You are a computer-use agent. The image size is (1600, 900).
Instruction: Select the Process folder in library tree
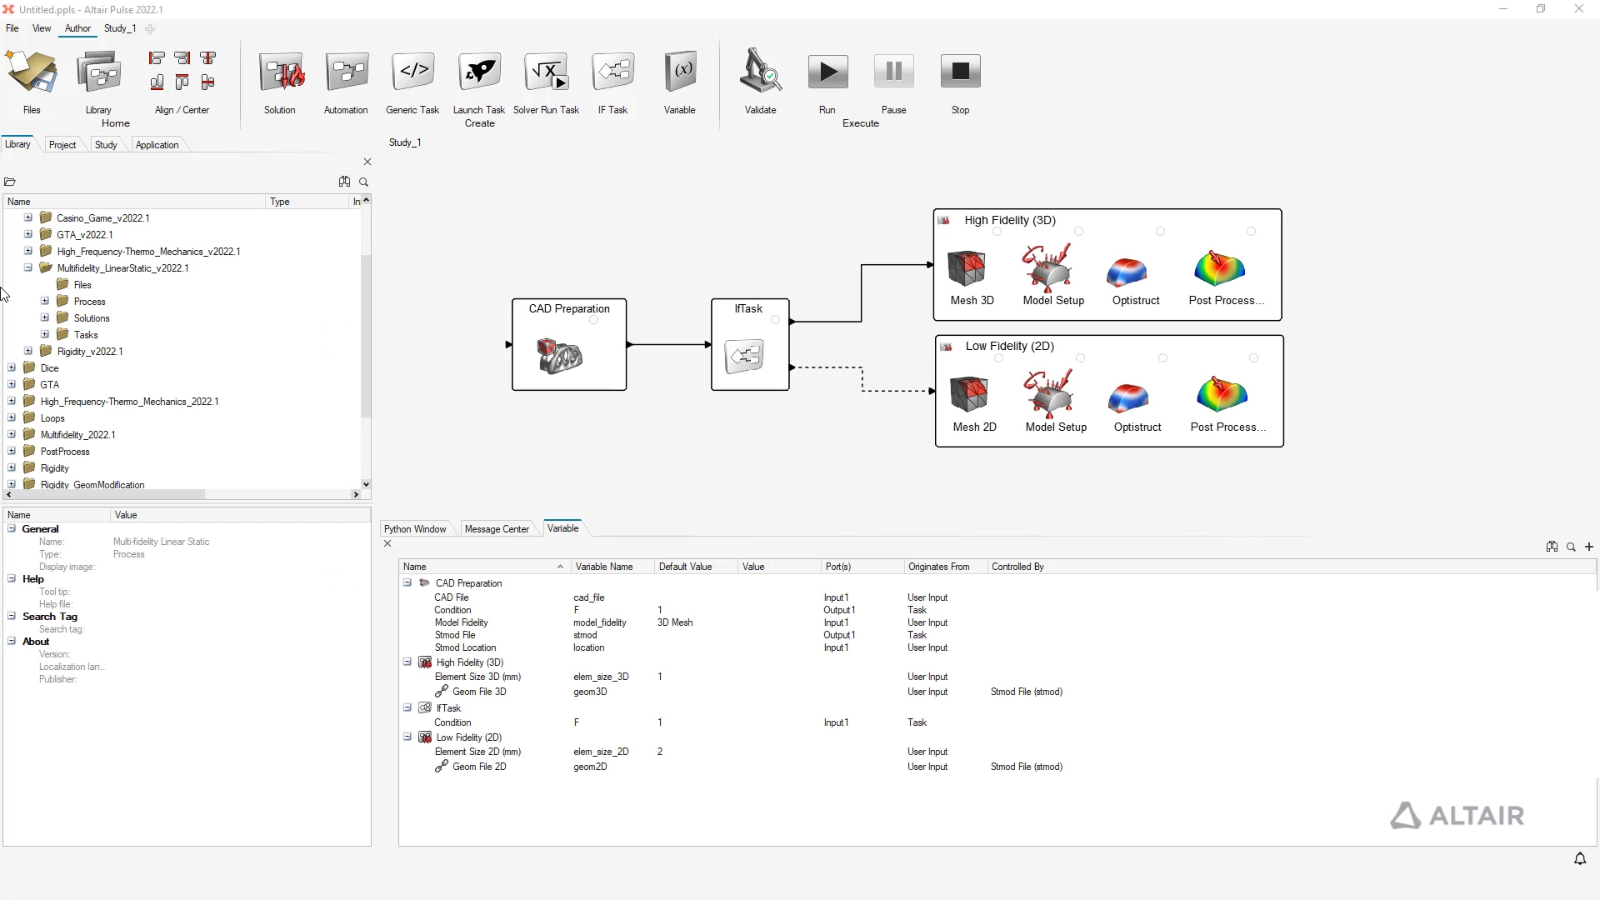89,302
